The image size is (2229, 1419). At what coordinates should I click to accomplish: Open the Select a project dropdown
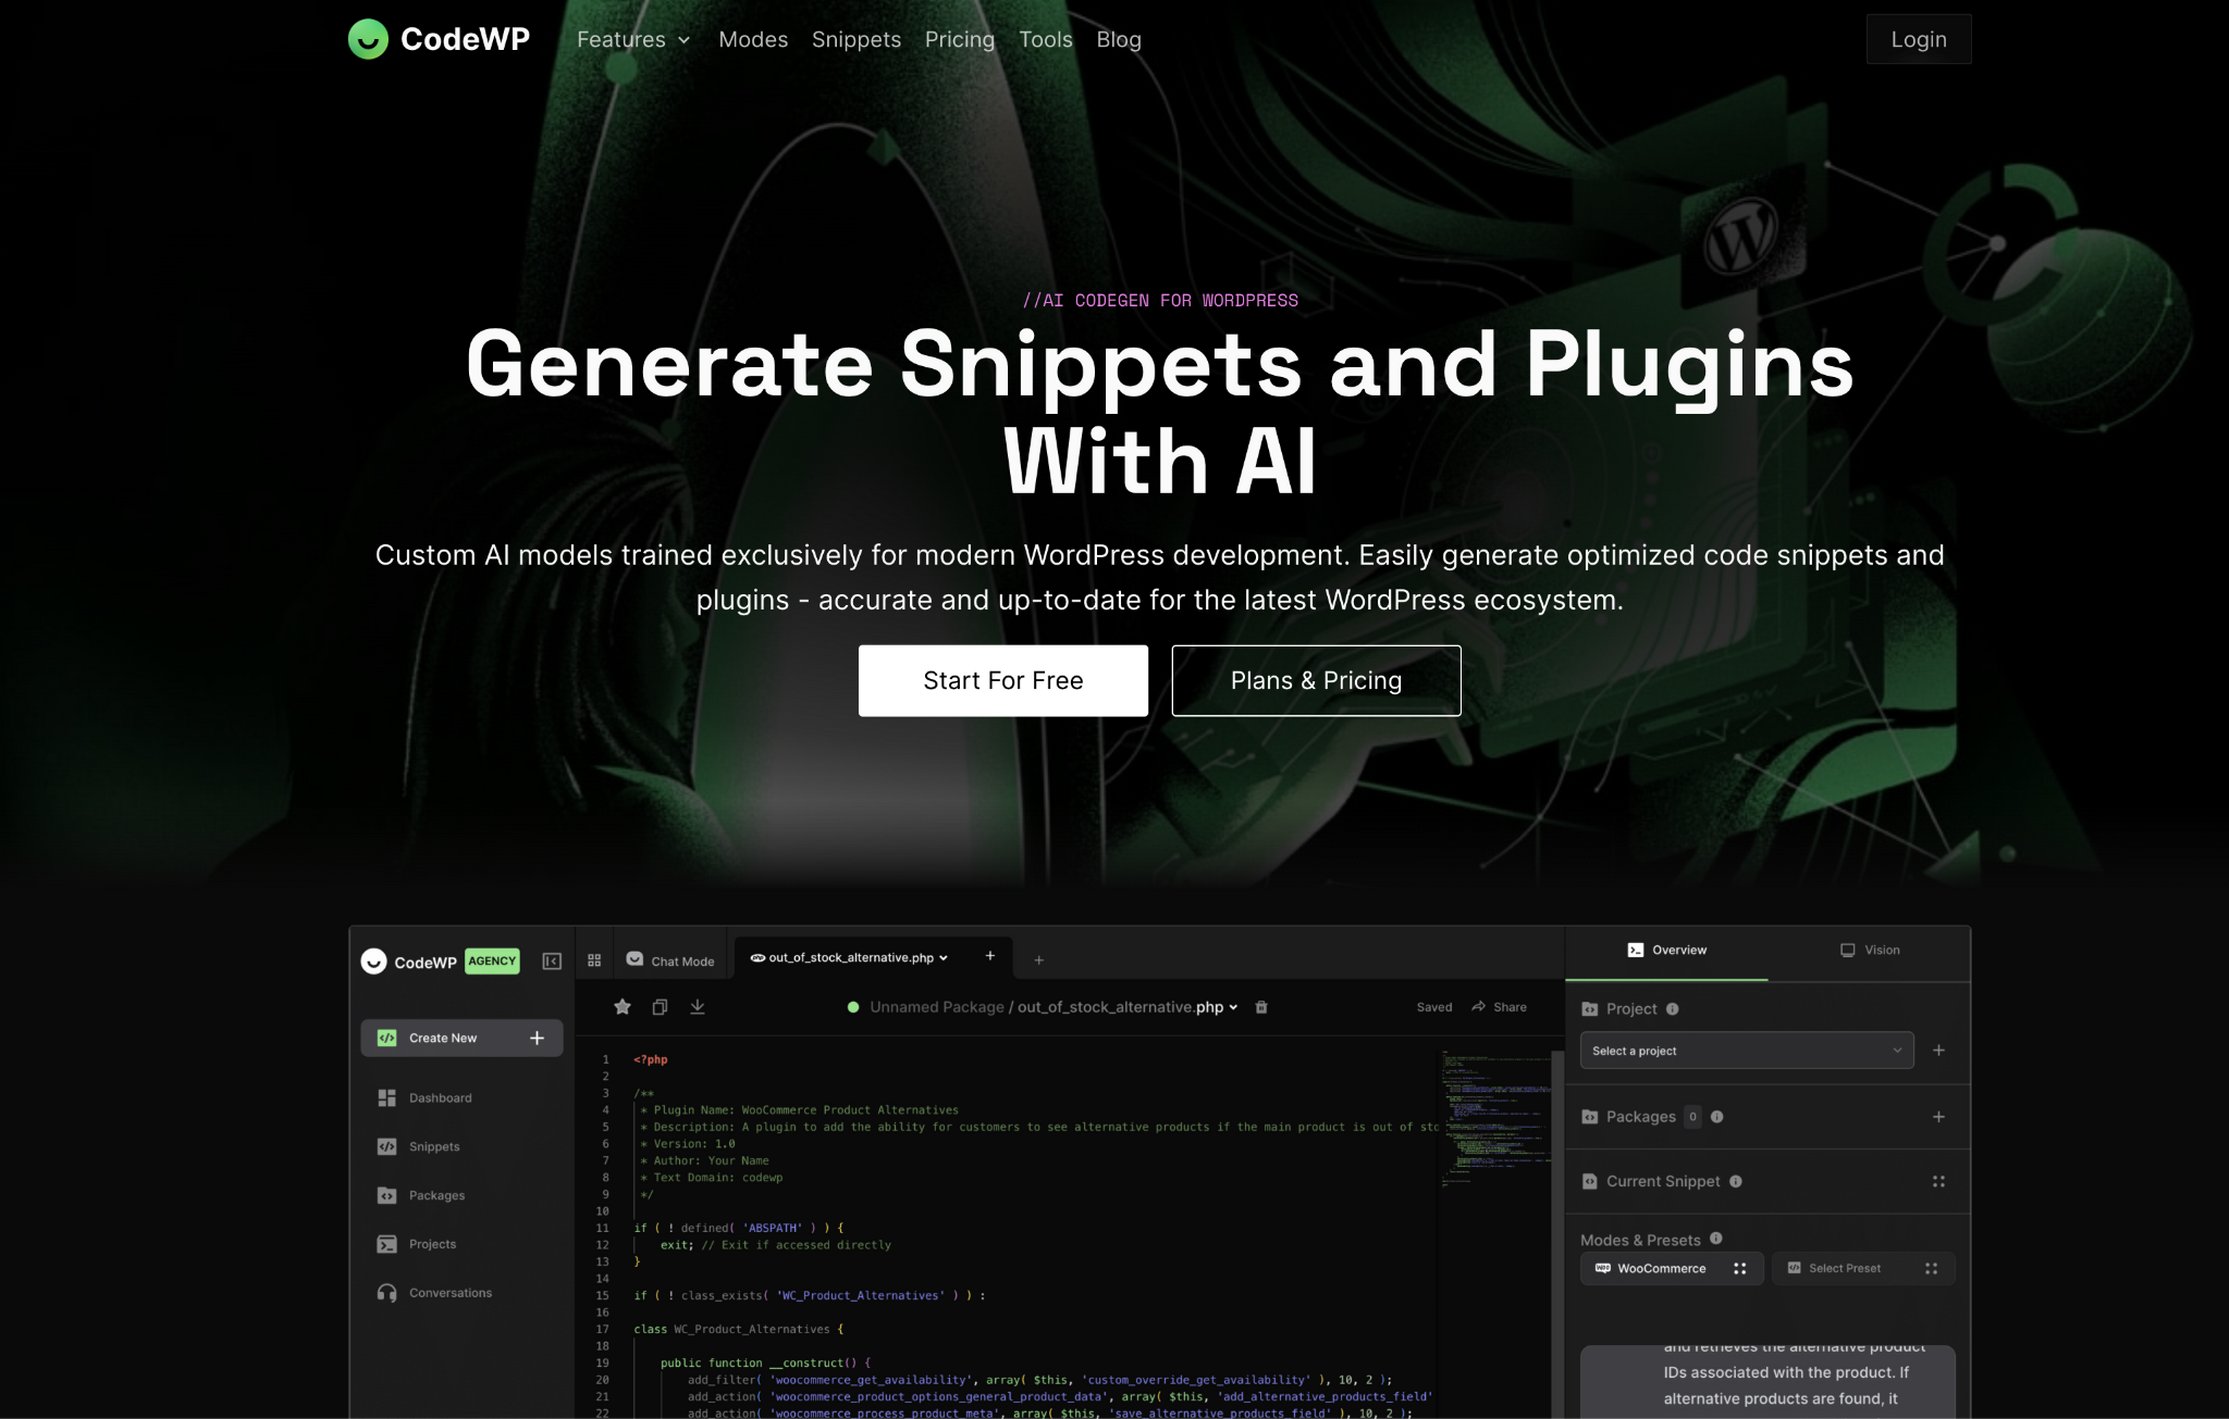(1746, 1050)
